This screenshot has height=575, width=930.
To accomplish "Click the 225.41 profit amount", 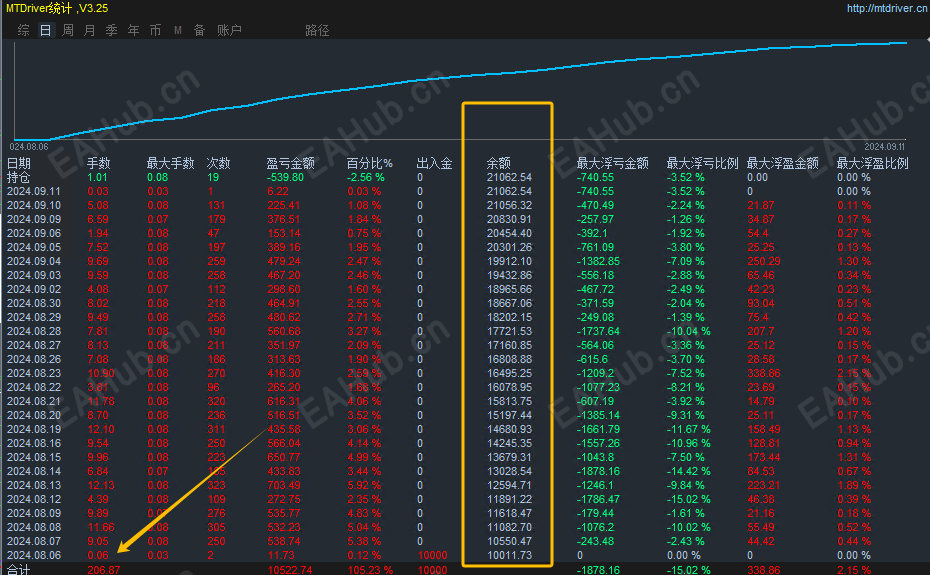I will (x=284, y=205).
